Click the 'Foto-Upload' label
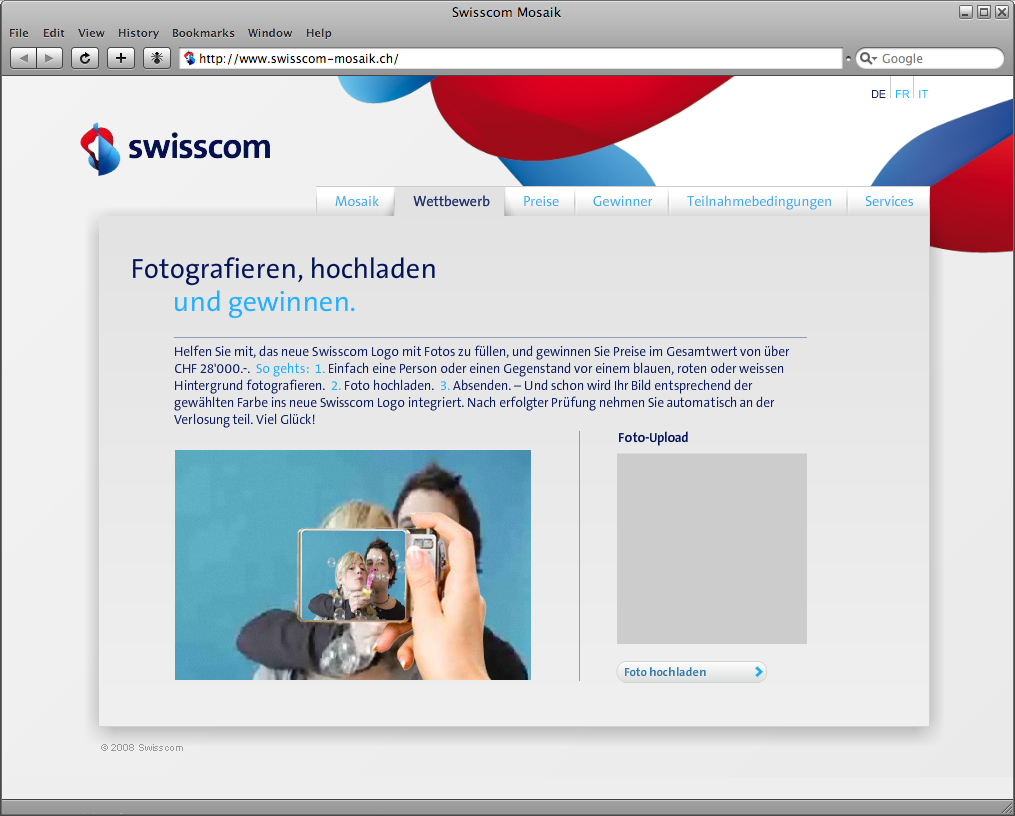This screenshot has height=816, width=1015. point(652,437)
